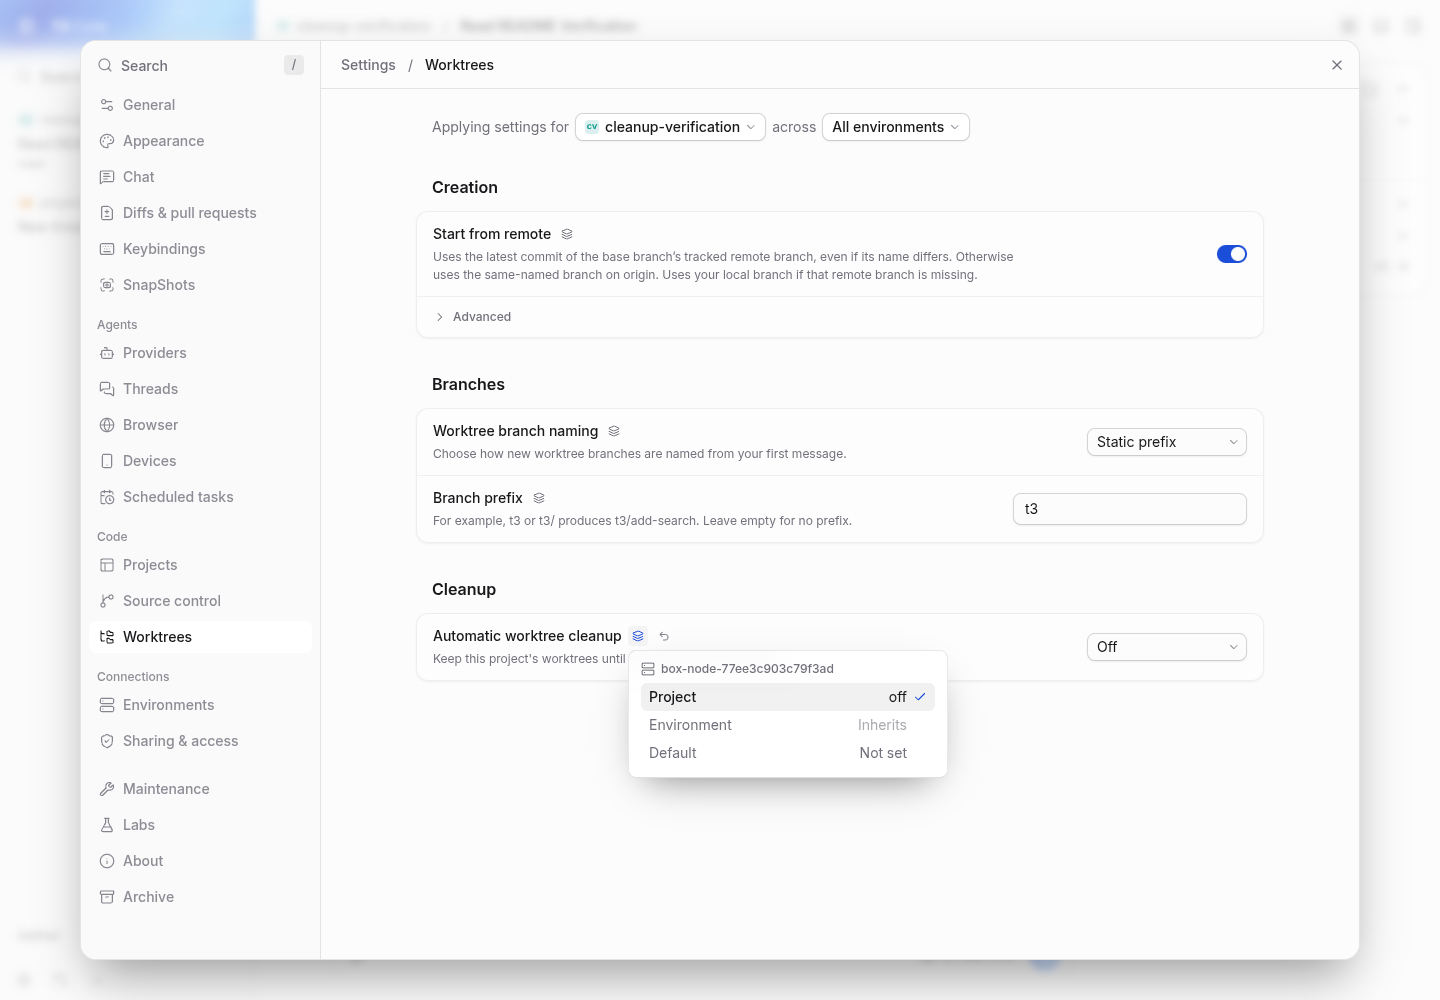Screen dimensions: 1440x1000
Task: Click the Providers robot icon
Action: coord(107,353)
